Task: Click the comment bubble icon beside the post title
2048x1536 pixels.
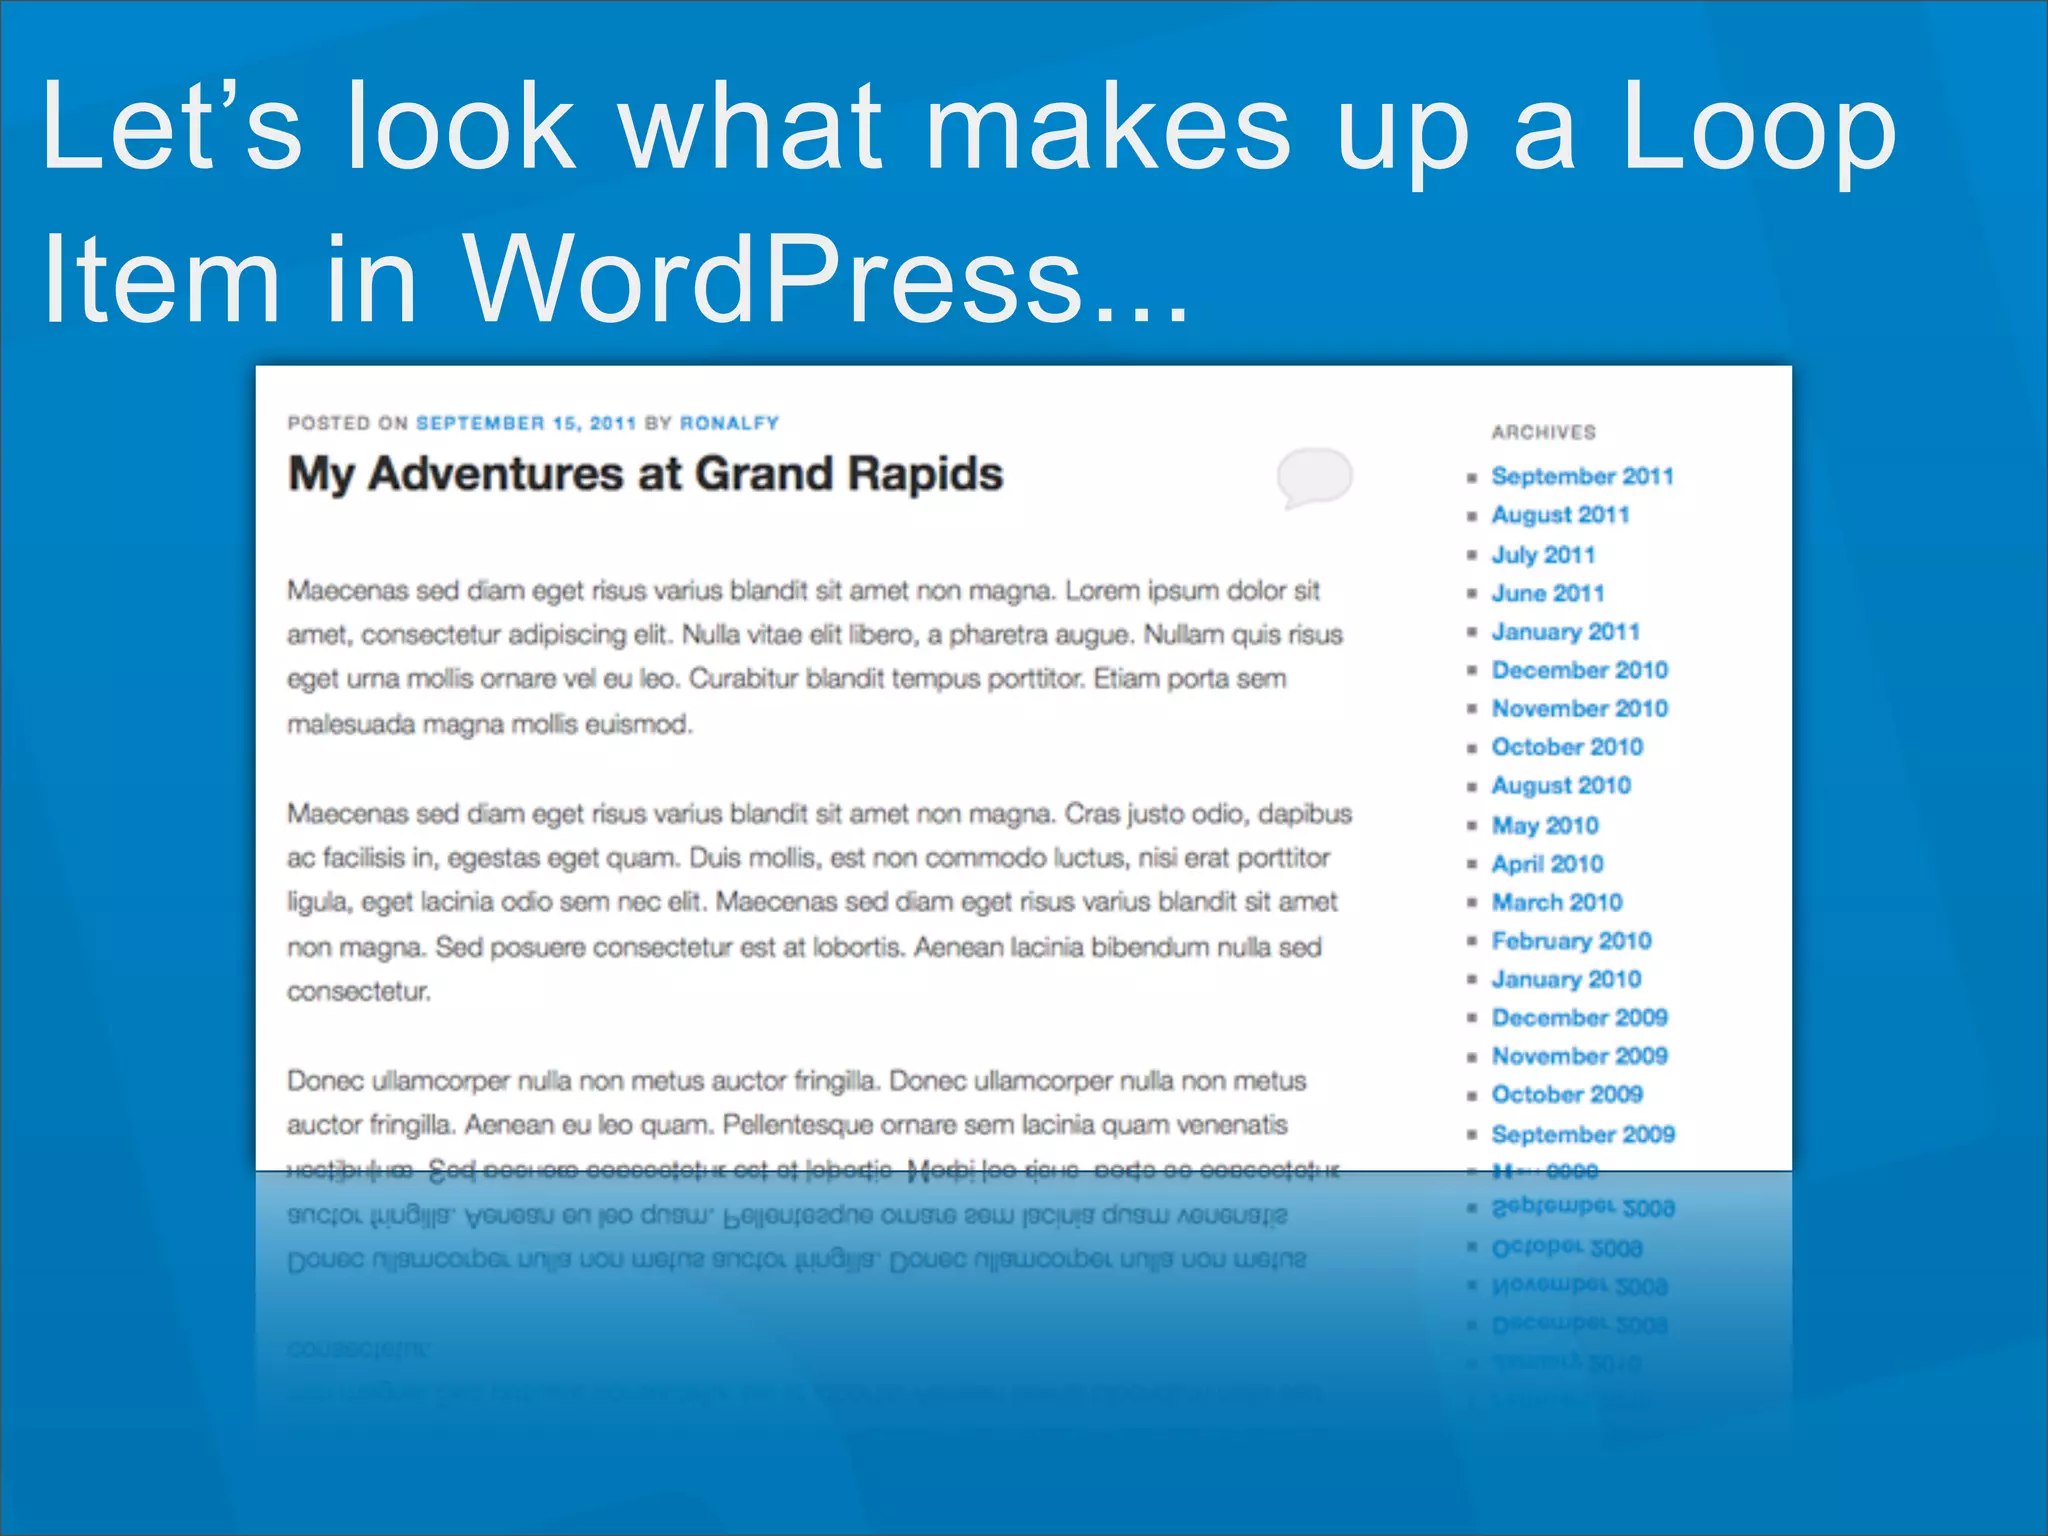Action: pyautogui.click(x=1314, y=478)
